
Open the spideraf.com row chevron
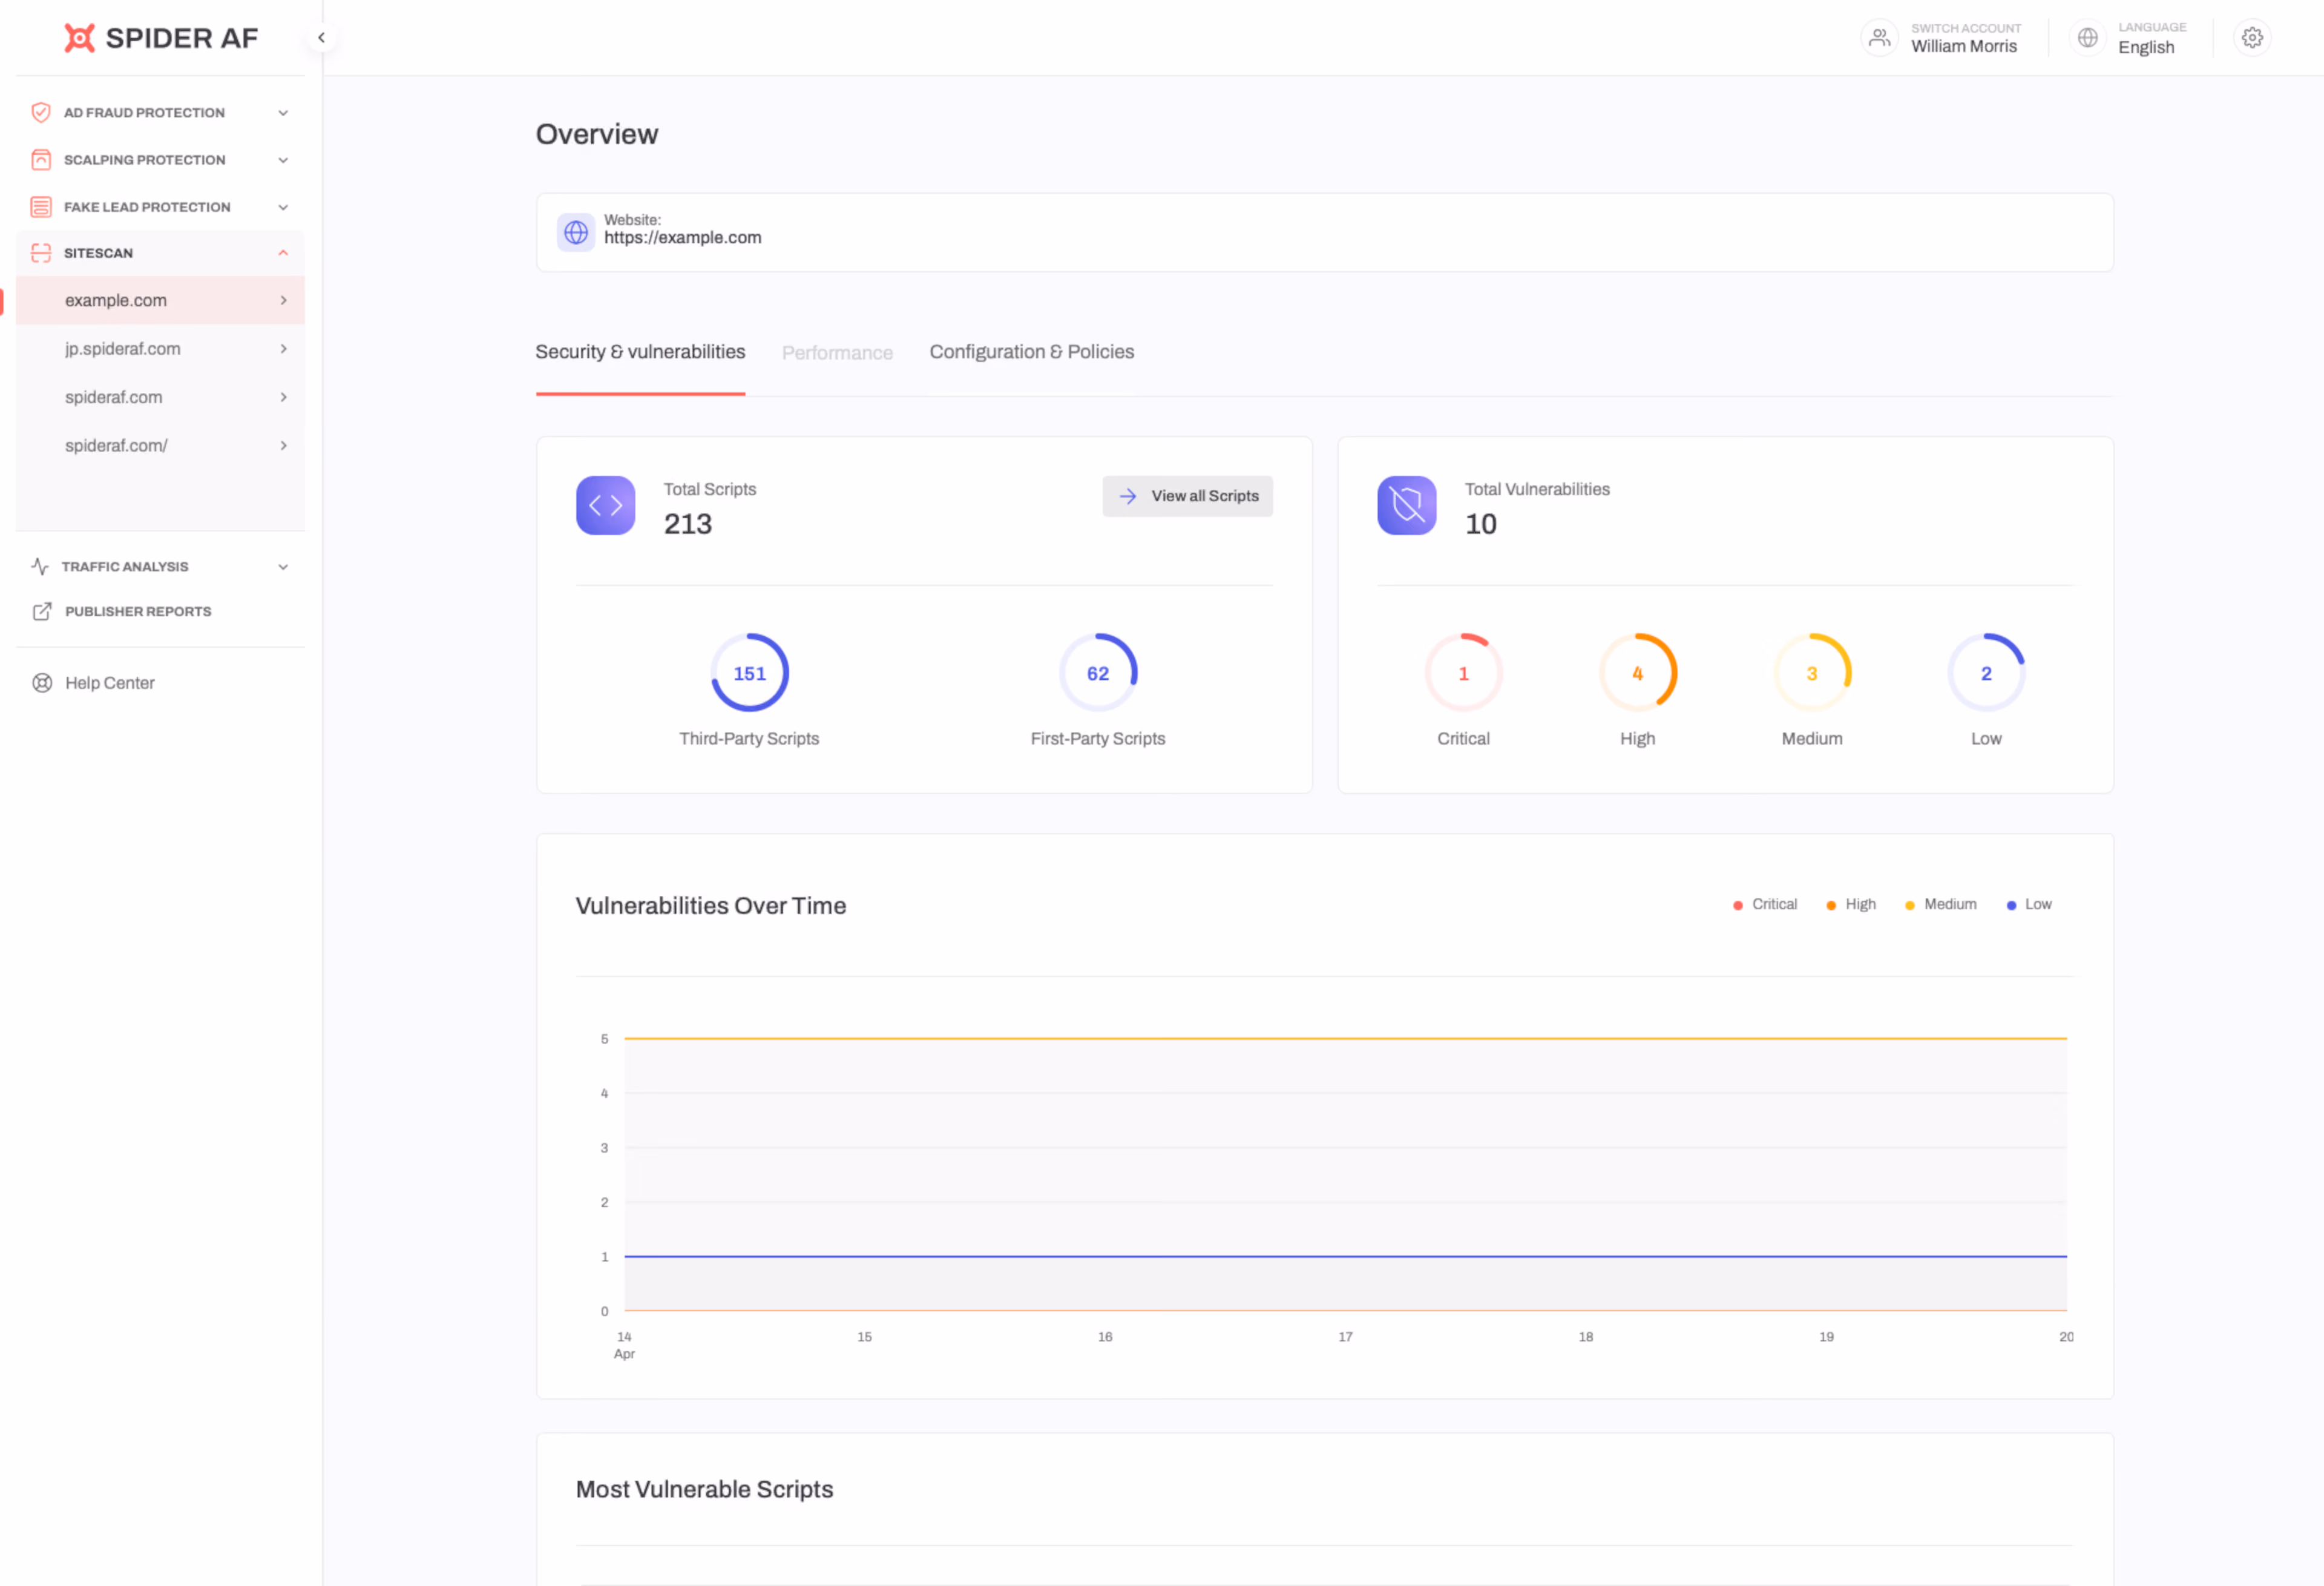[x=284, y=397]
